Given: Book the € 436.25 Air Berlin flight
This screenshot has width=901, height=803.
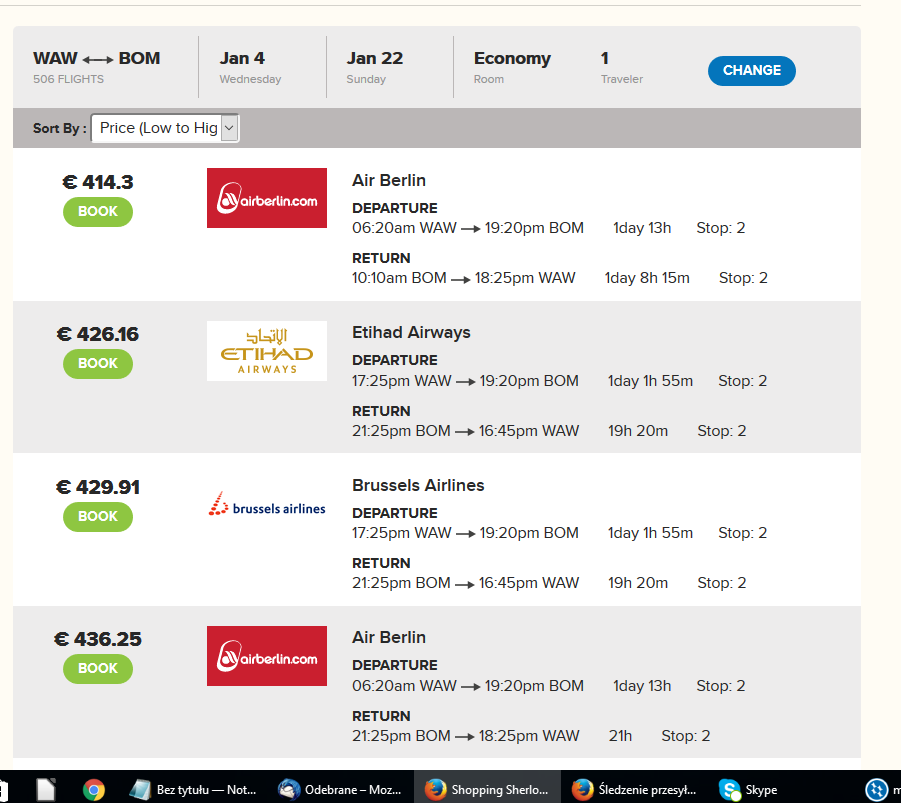Looking at the screenshot, I should 98,668.
